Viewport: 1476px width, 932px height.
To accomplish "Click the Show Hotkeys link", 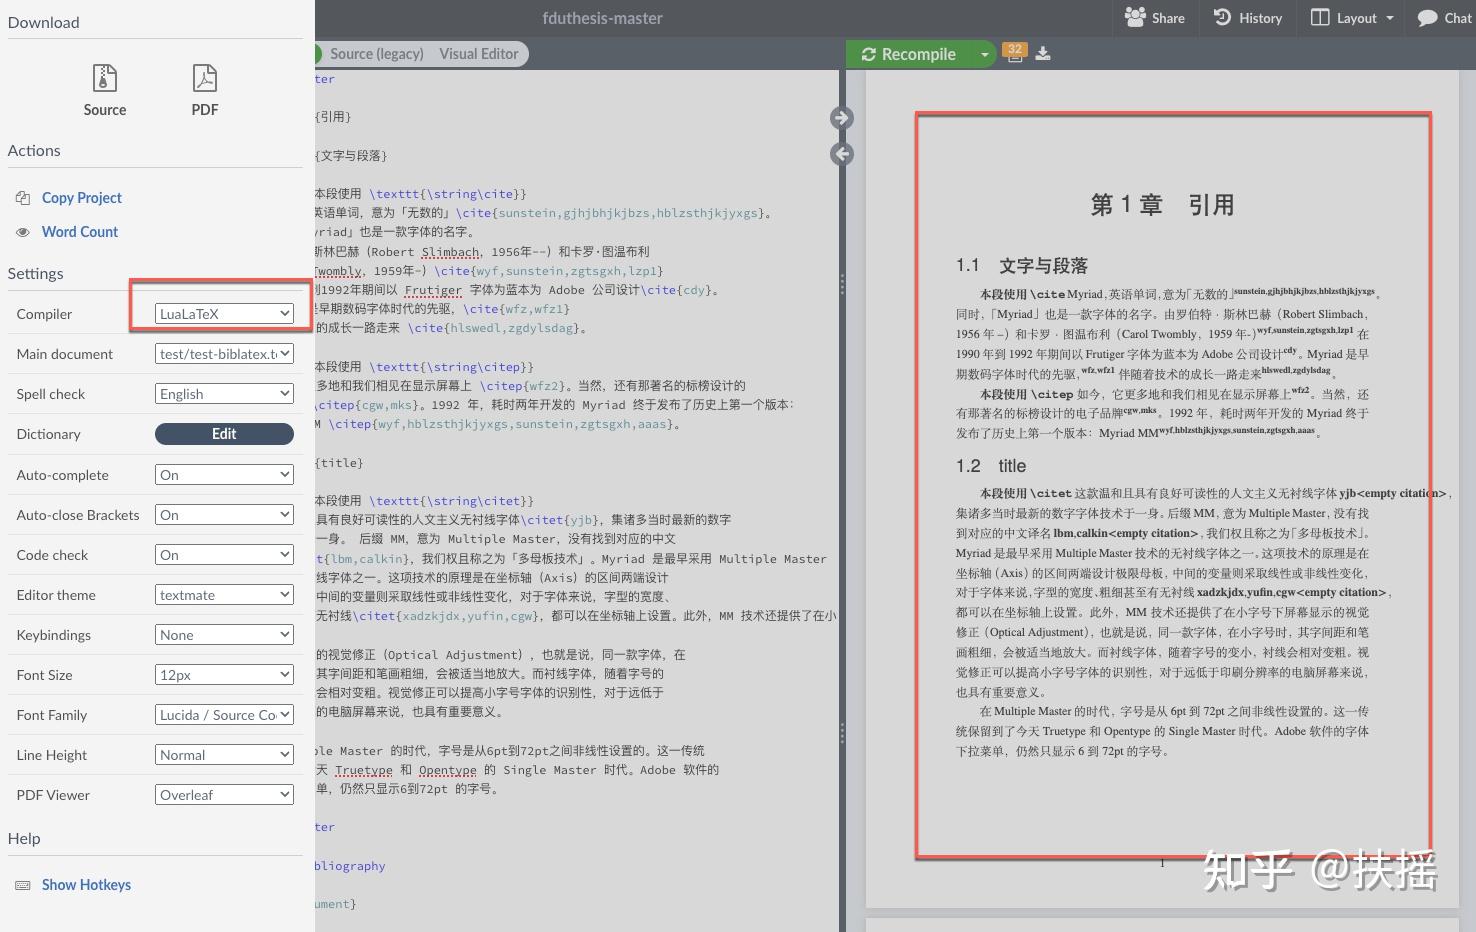I will point(86,884).
